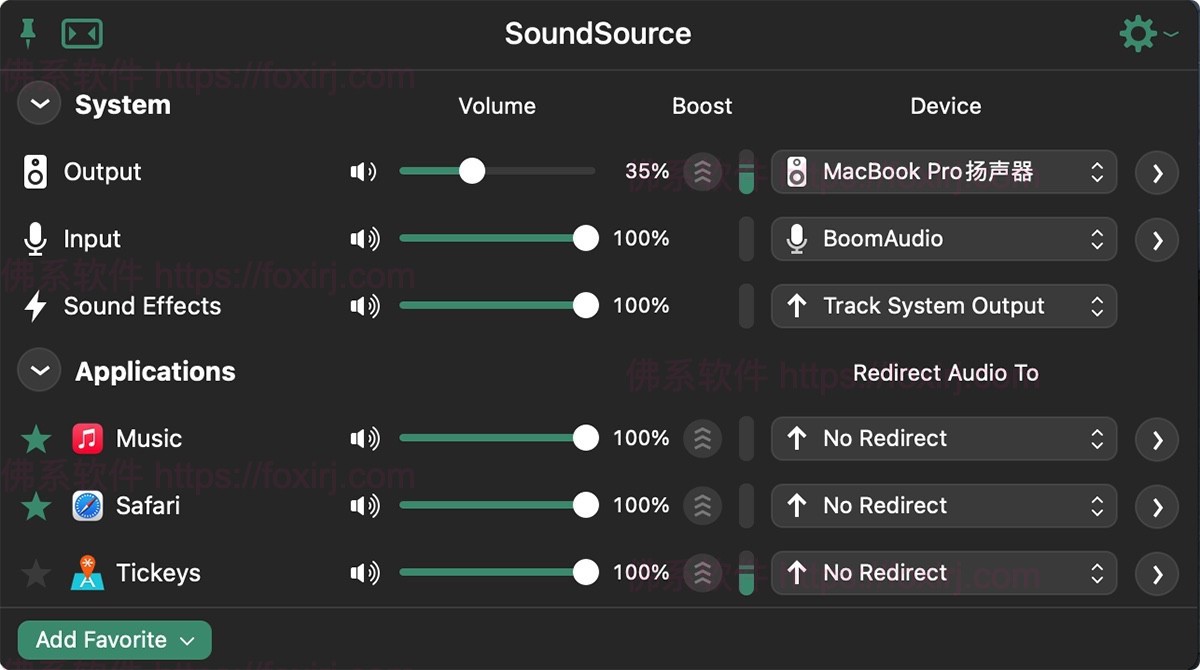Expand detailed settings for Music
The width and height of the screenshot is (1200, 670).
tap(1156, 438)
